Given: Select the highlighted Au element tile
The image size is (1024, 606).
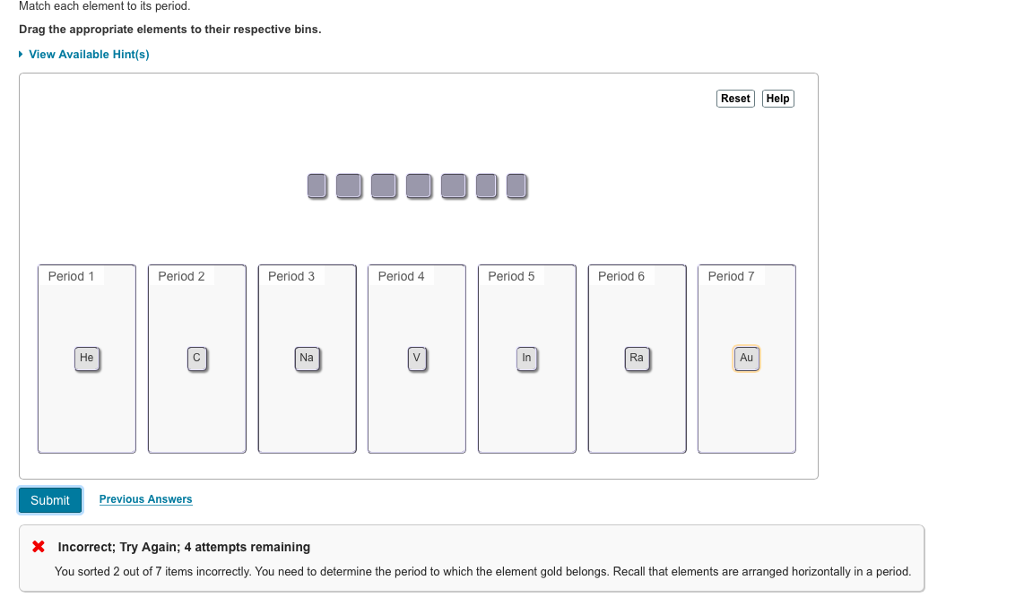Looking at the screenshot, I should pos(747,358).
